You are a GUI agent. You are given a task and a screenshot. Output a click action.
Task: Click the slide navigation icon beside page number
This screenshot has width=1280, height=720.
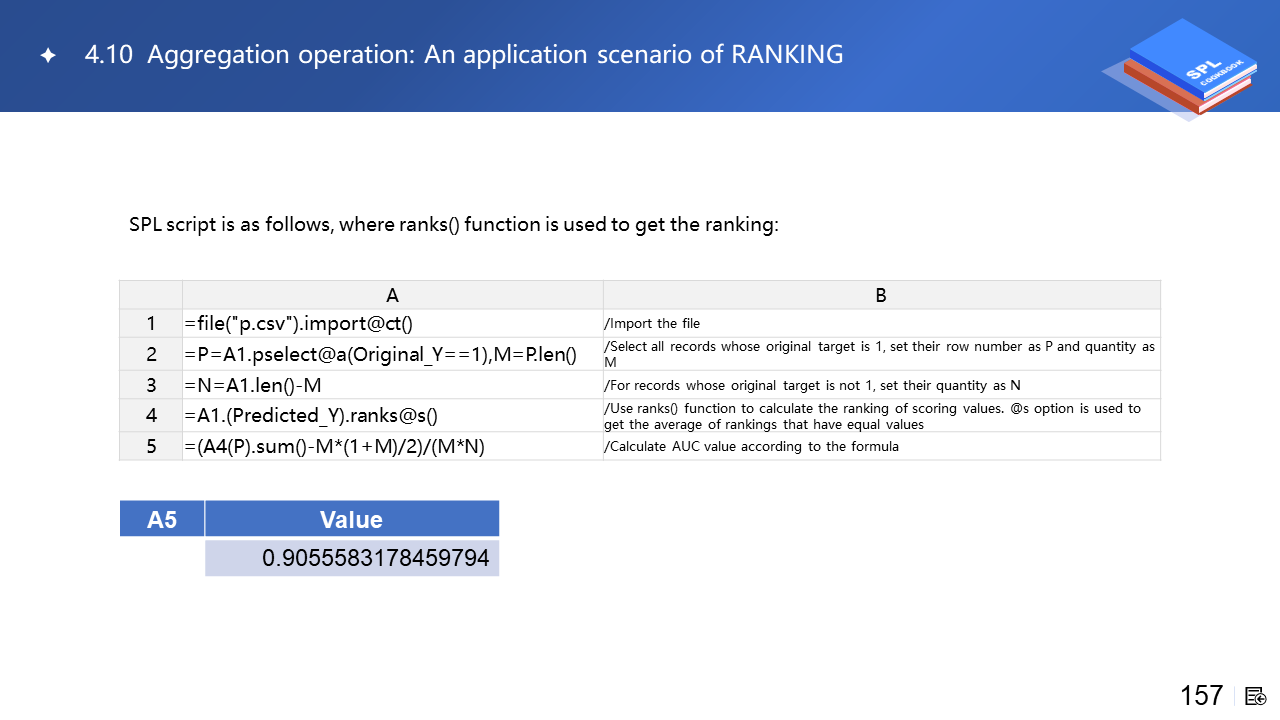coord(1256,696)
